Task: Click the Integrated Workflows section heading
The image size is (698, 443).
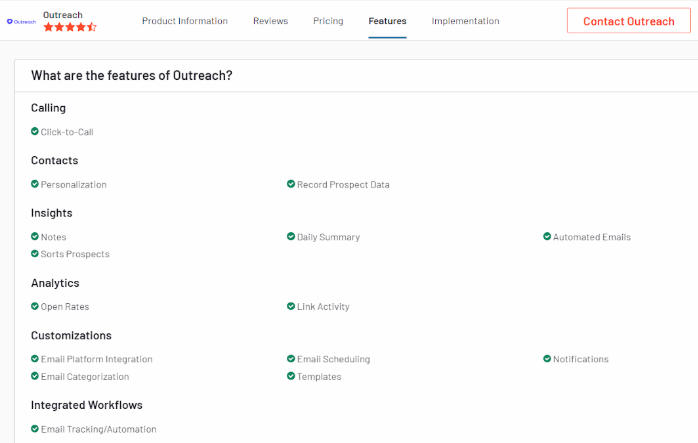Action: pos(87,405)
